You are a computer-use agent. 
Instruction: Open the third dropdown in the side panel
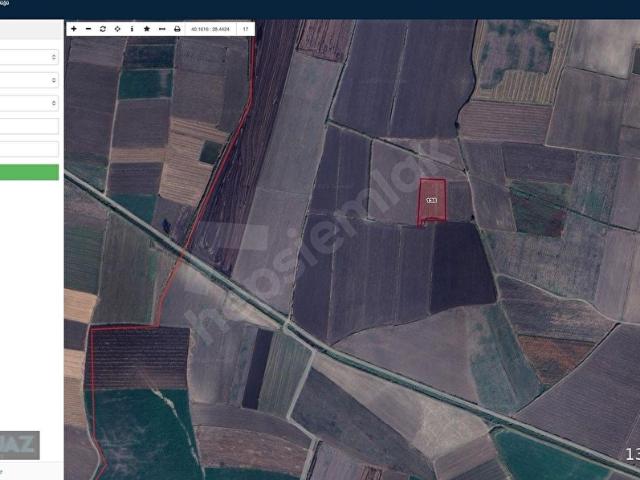coord(29,103)
